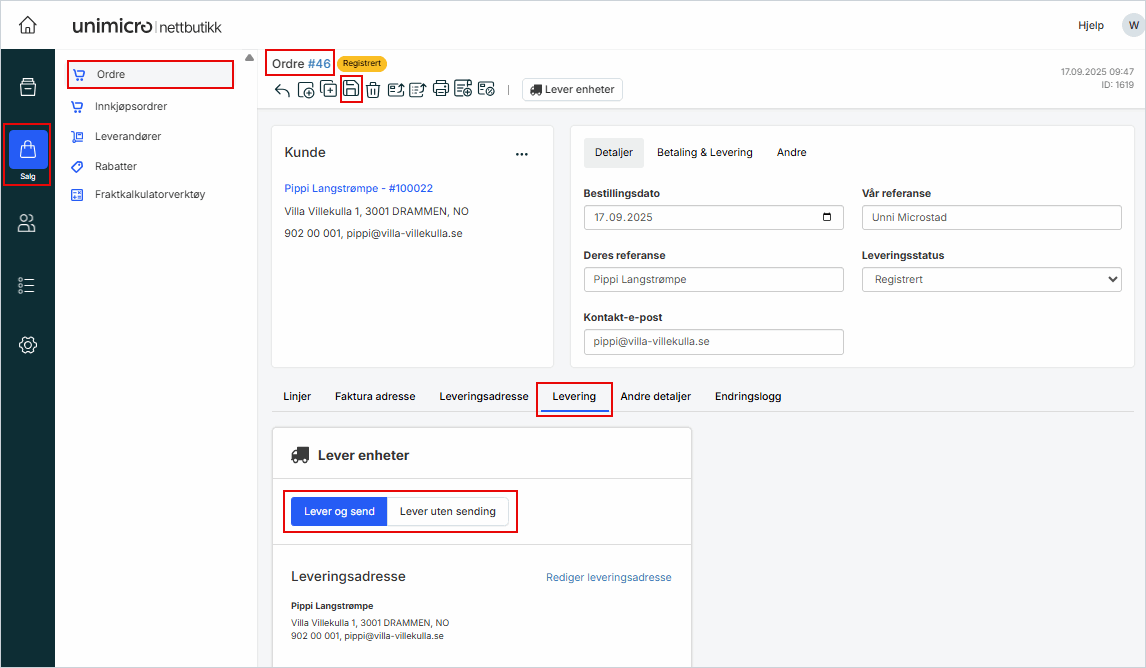Open the Betaling & Levering tab
This screenshot has width=1146, height=668.
pyautogui.click(x=704, y=153)
